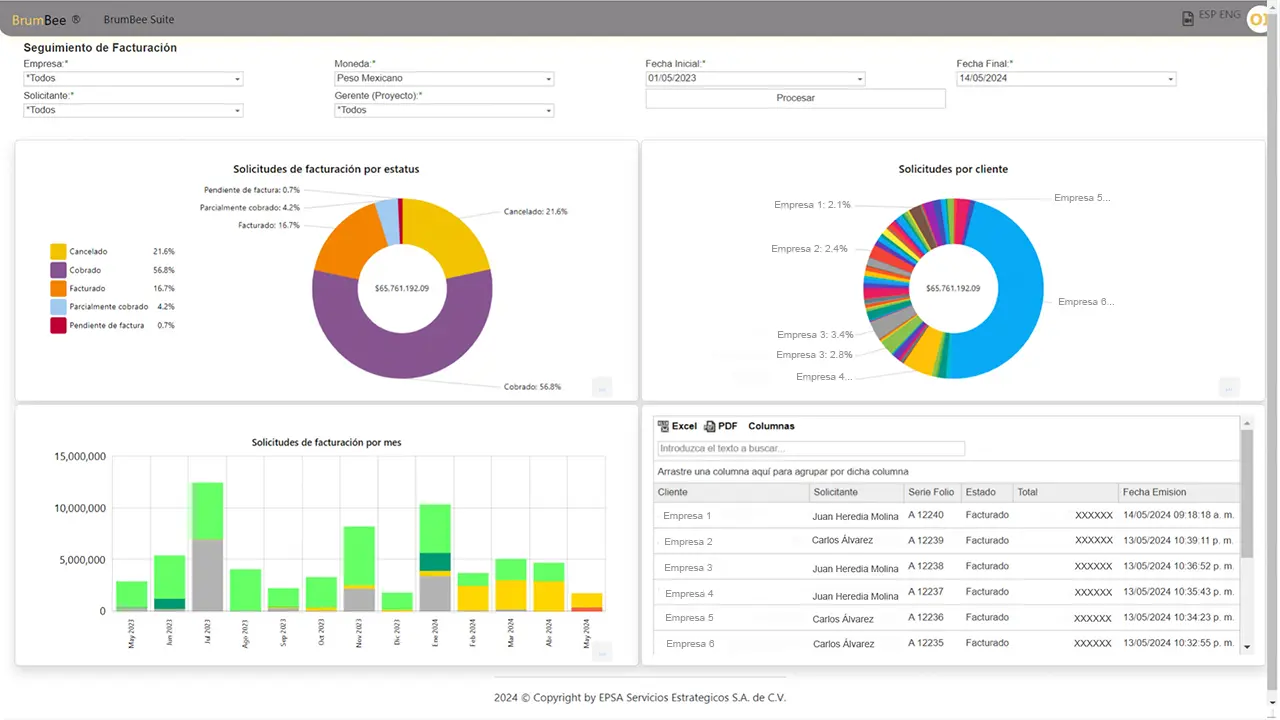Click the grid's vertical scrollbar thumb
Viewport: 1280px width, 720px height.
coord(1246,493)
